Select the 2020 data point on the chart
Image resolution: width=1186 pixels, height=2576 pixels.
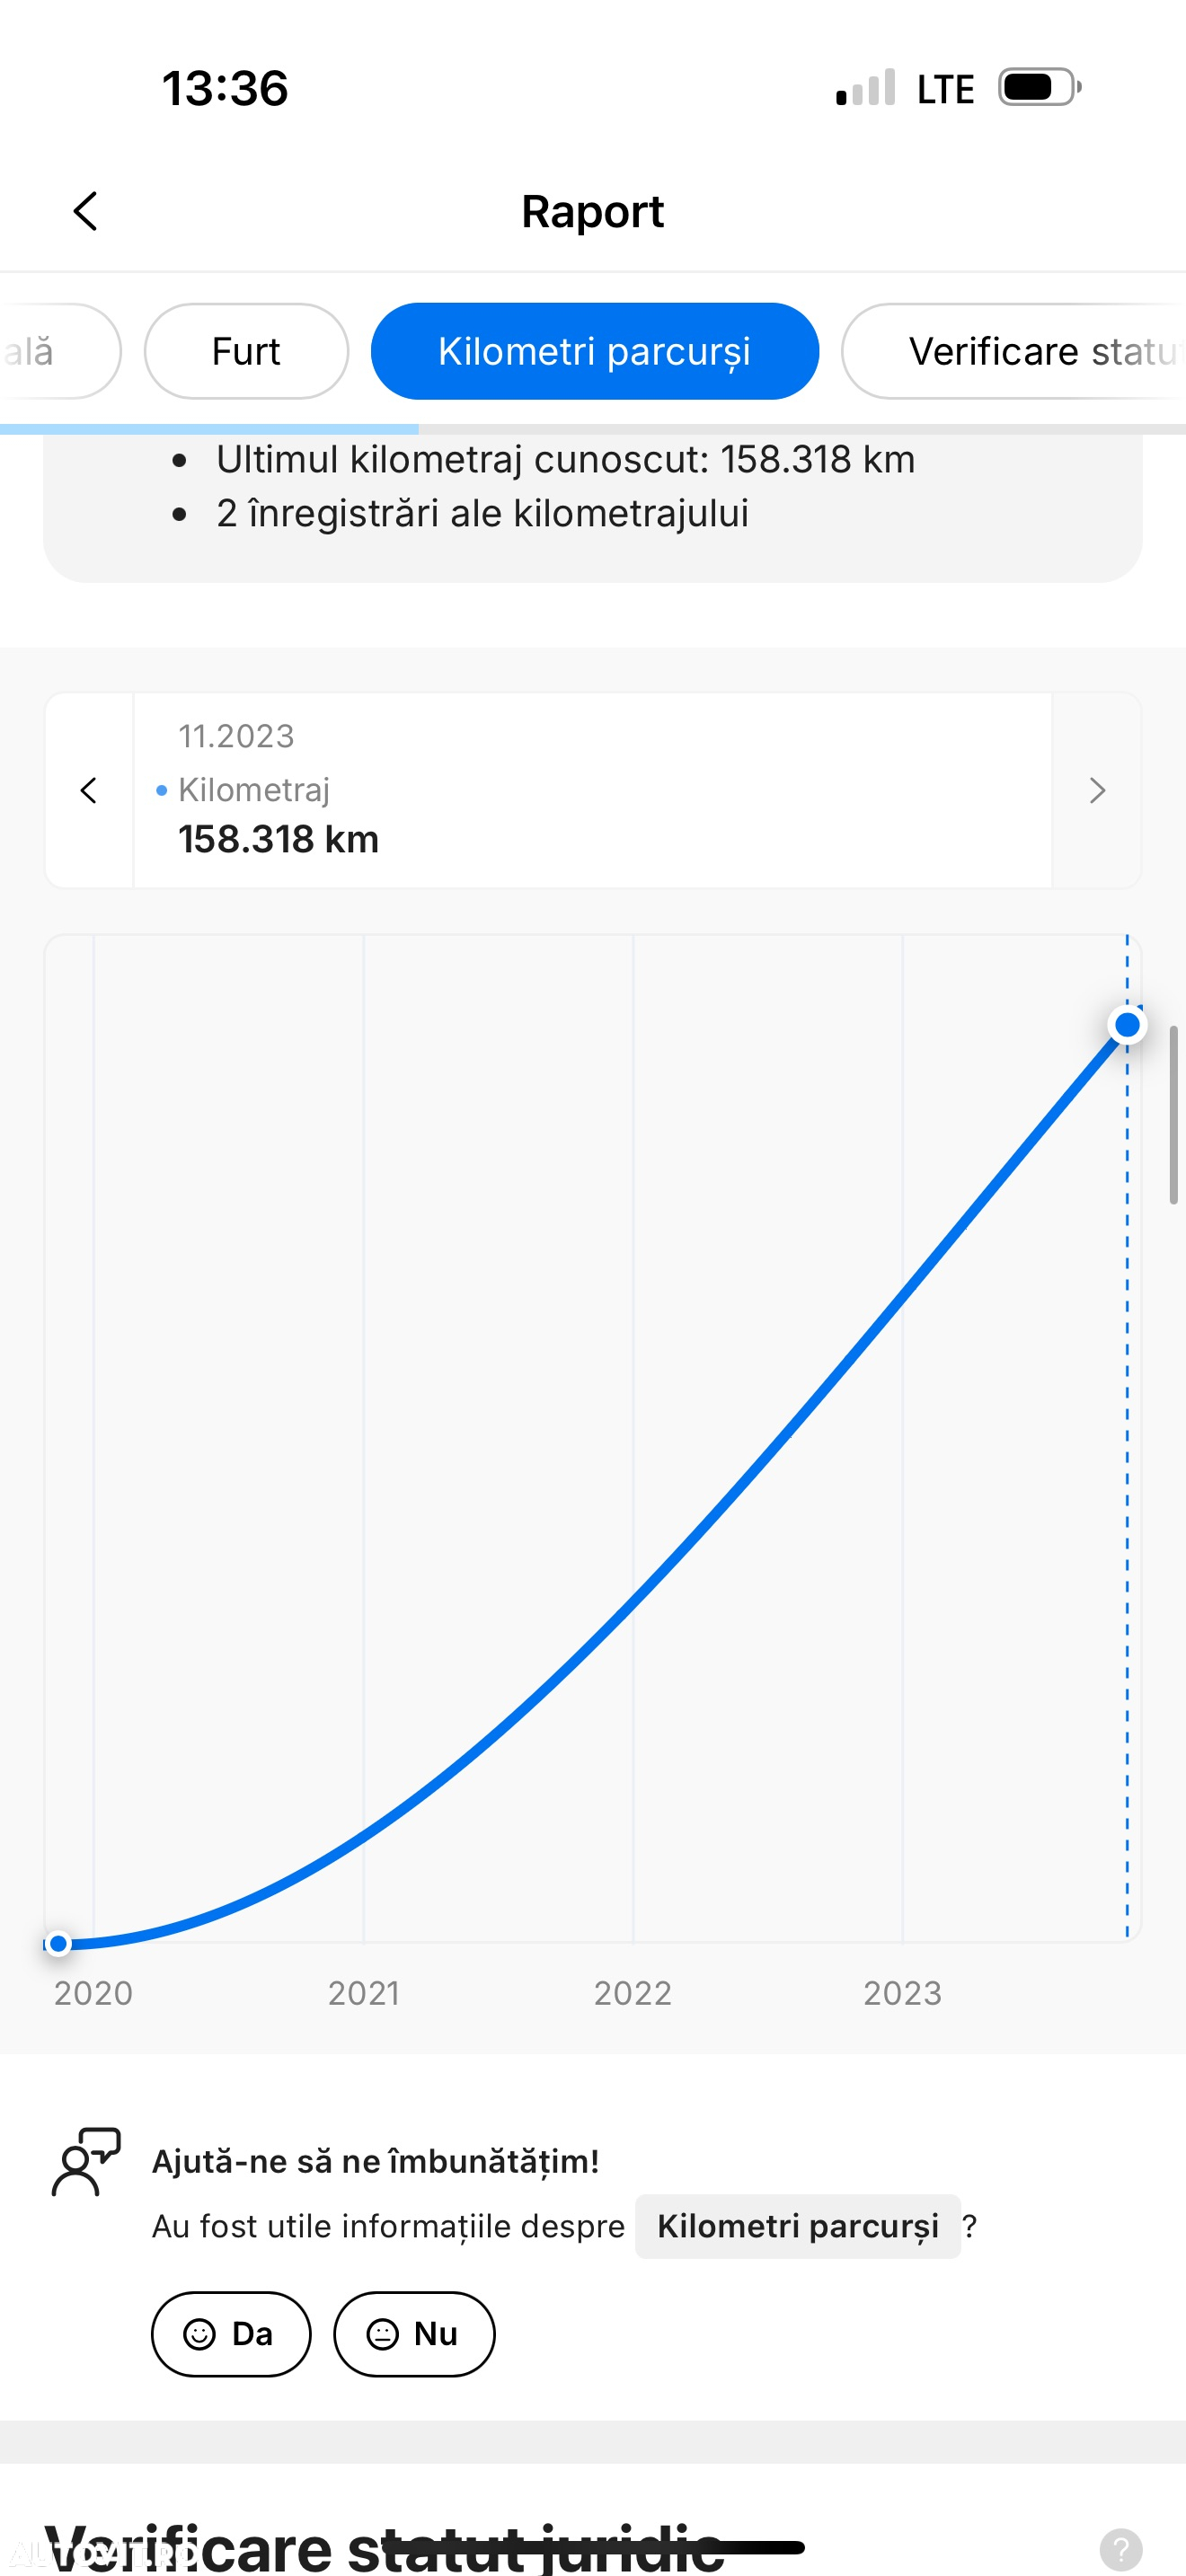[x=58, y=1943]
